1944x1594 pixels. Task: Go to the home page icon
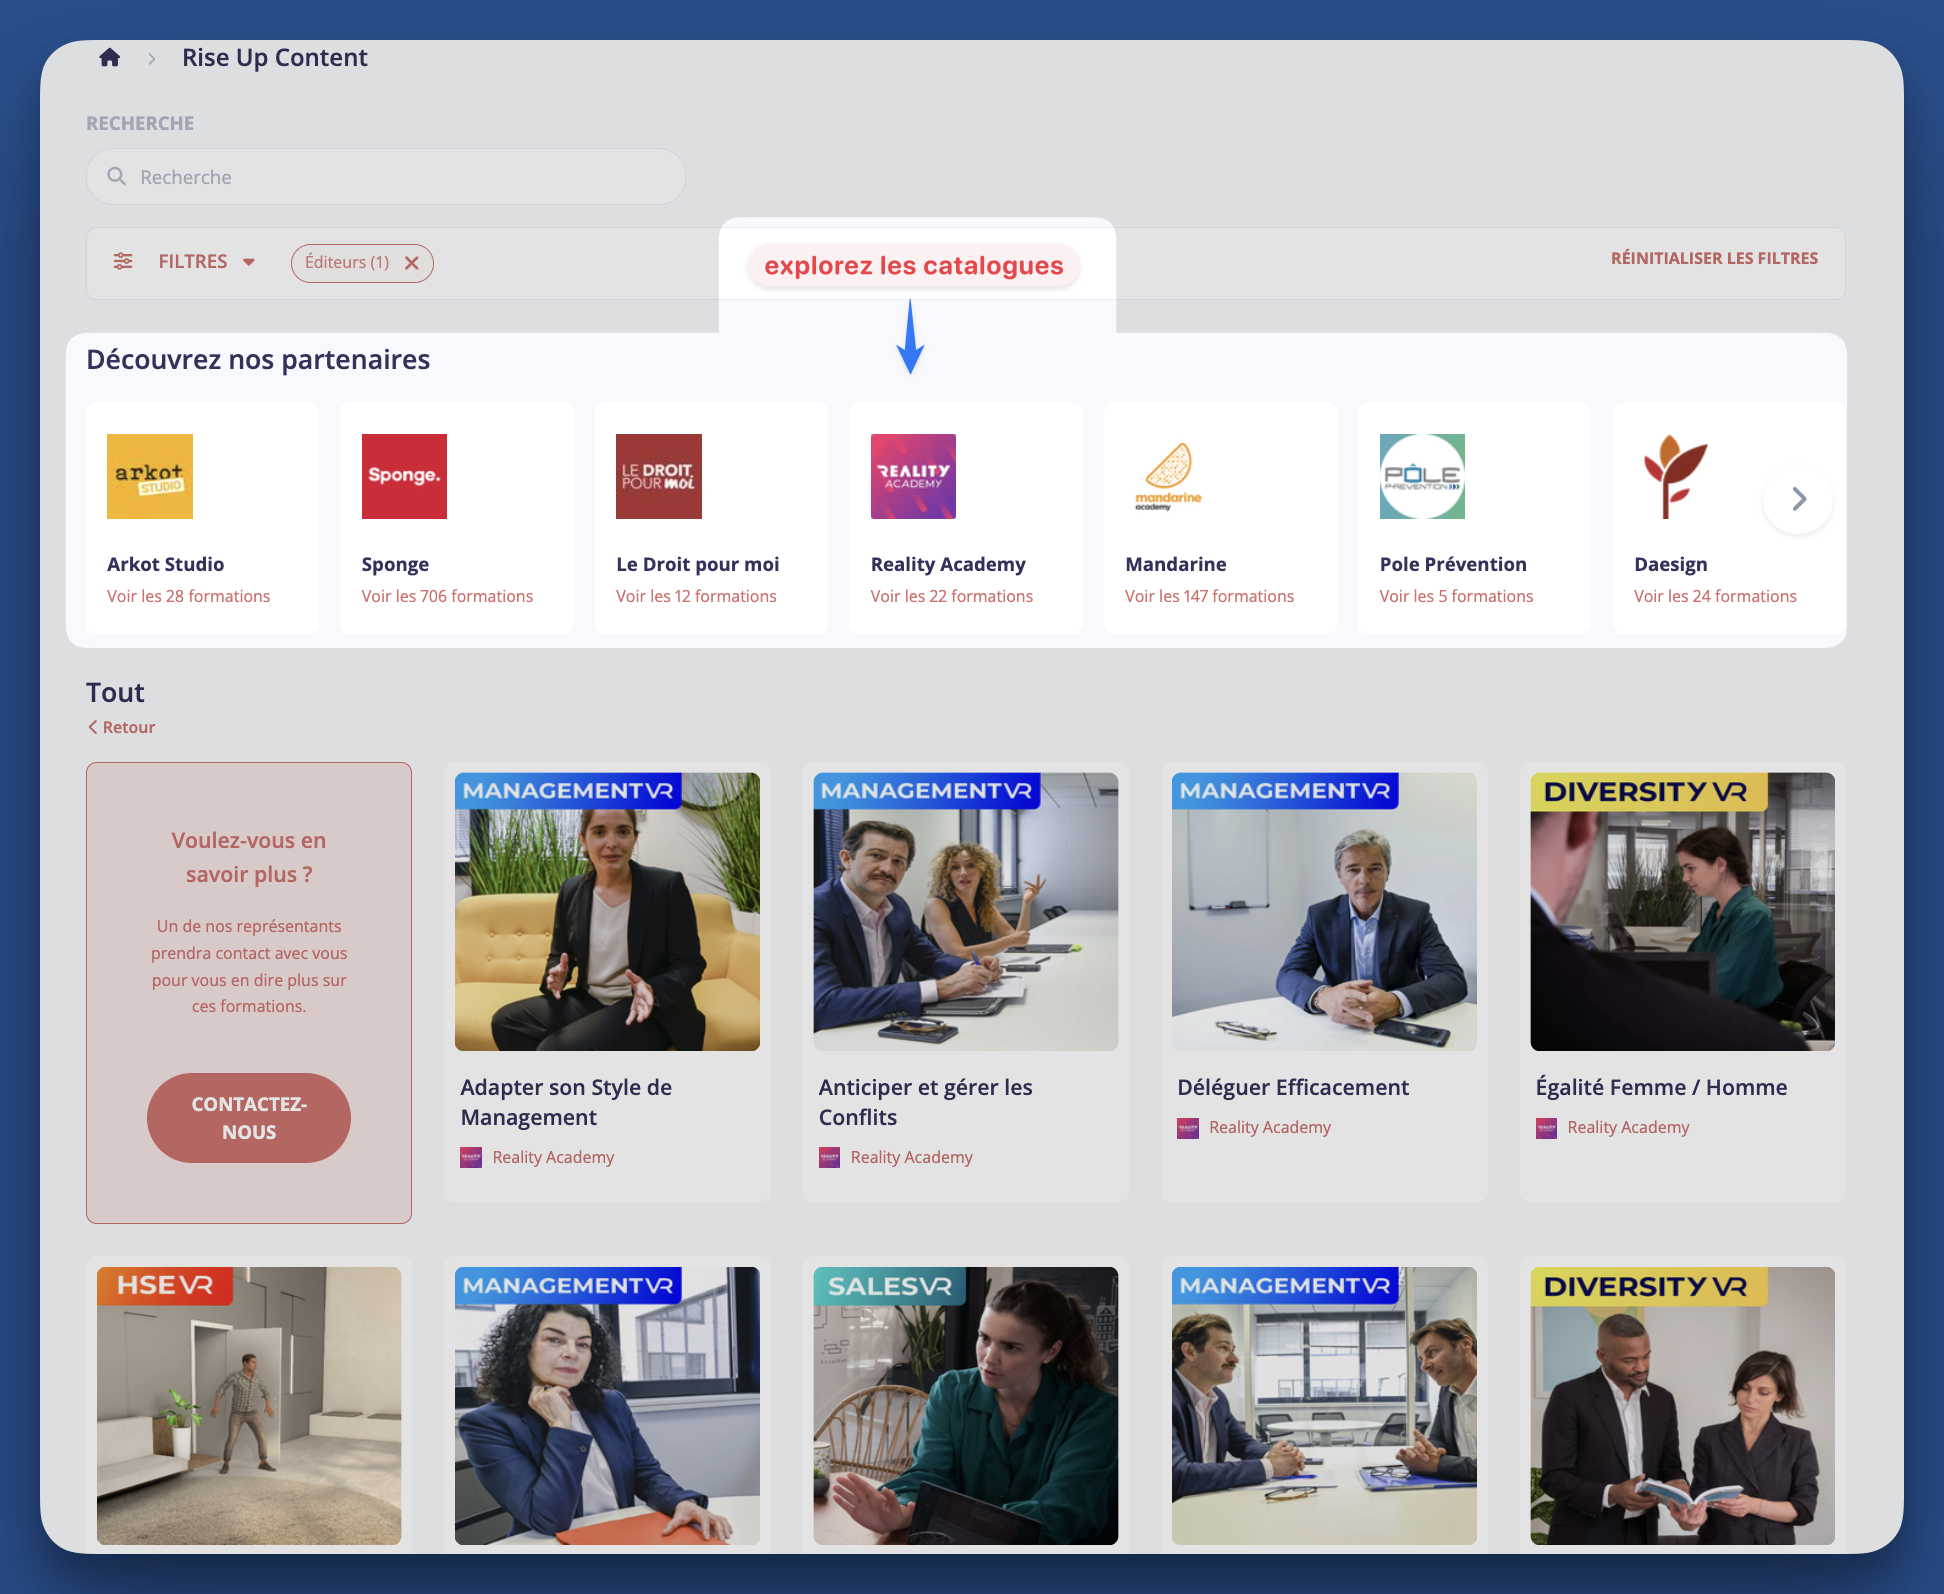coord(110,58)
